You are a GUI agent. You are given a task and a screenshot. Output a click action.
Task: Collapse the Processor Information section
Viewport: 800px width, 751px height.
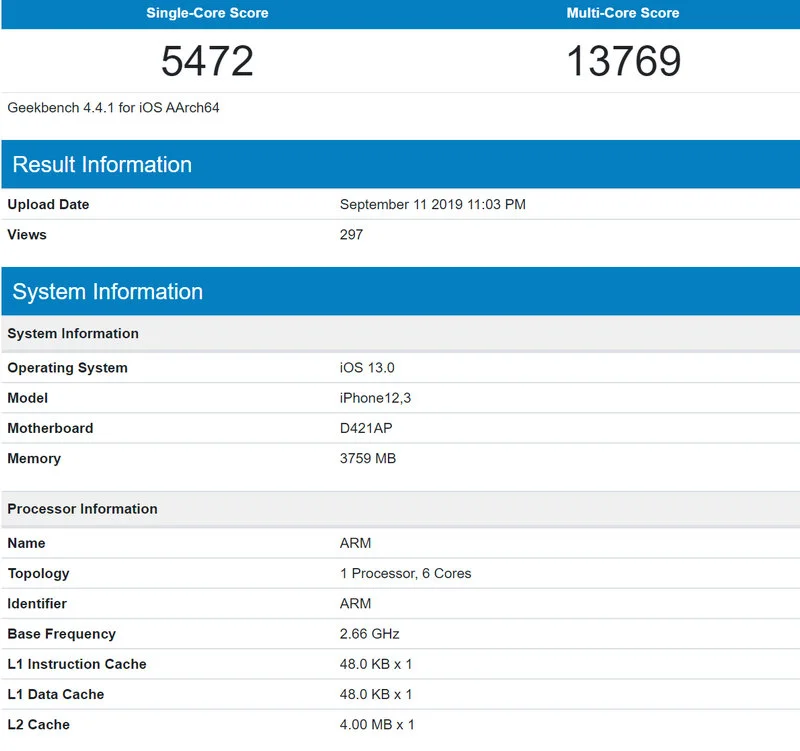click(83, 509)
